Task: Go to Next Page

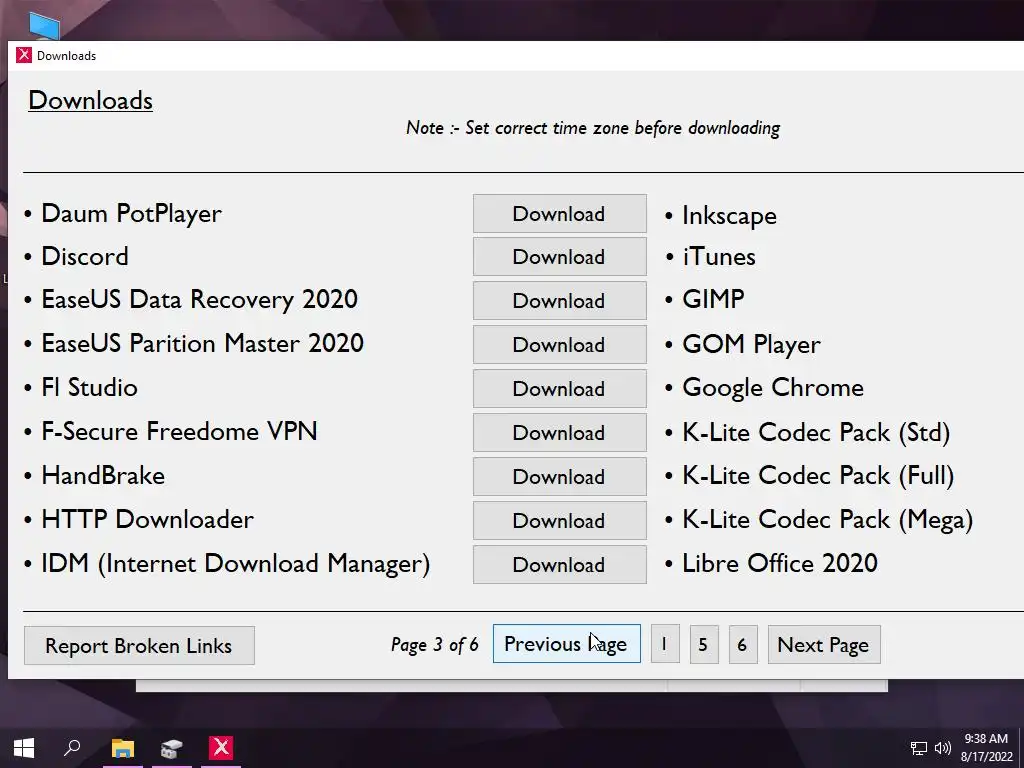Action: point(824,645)
